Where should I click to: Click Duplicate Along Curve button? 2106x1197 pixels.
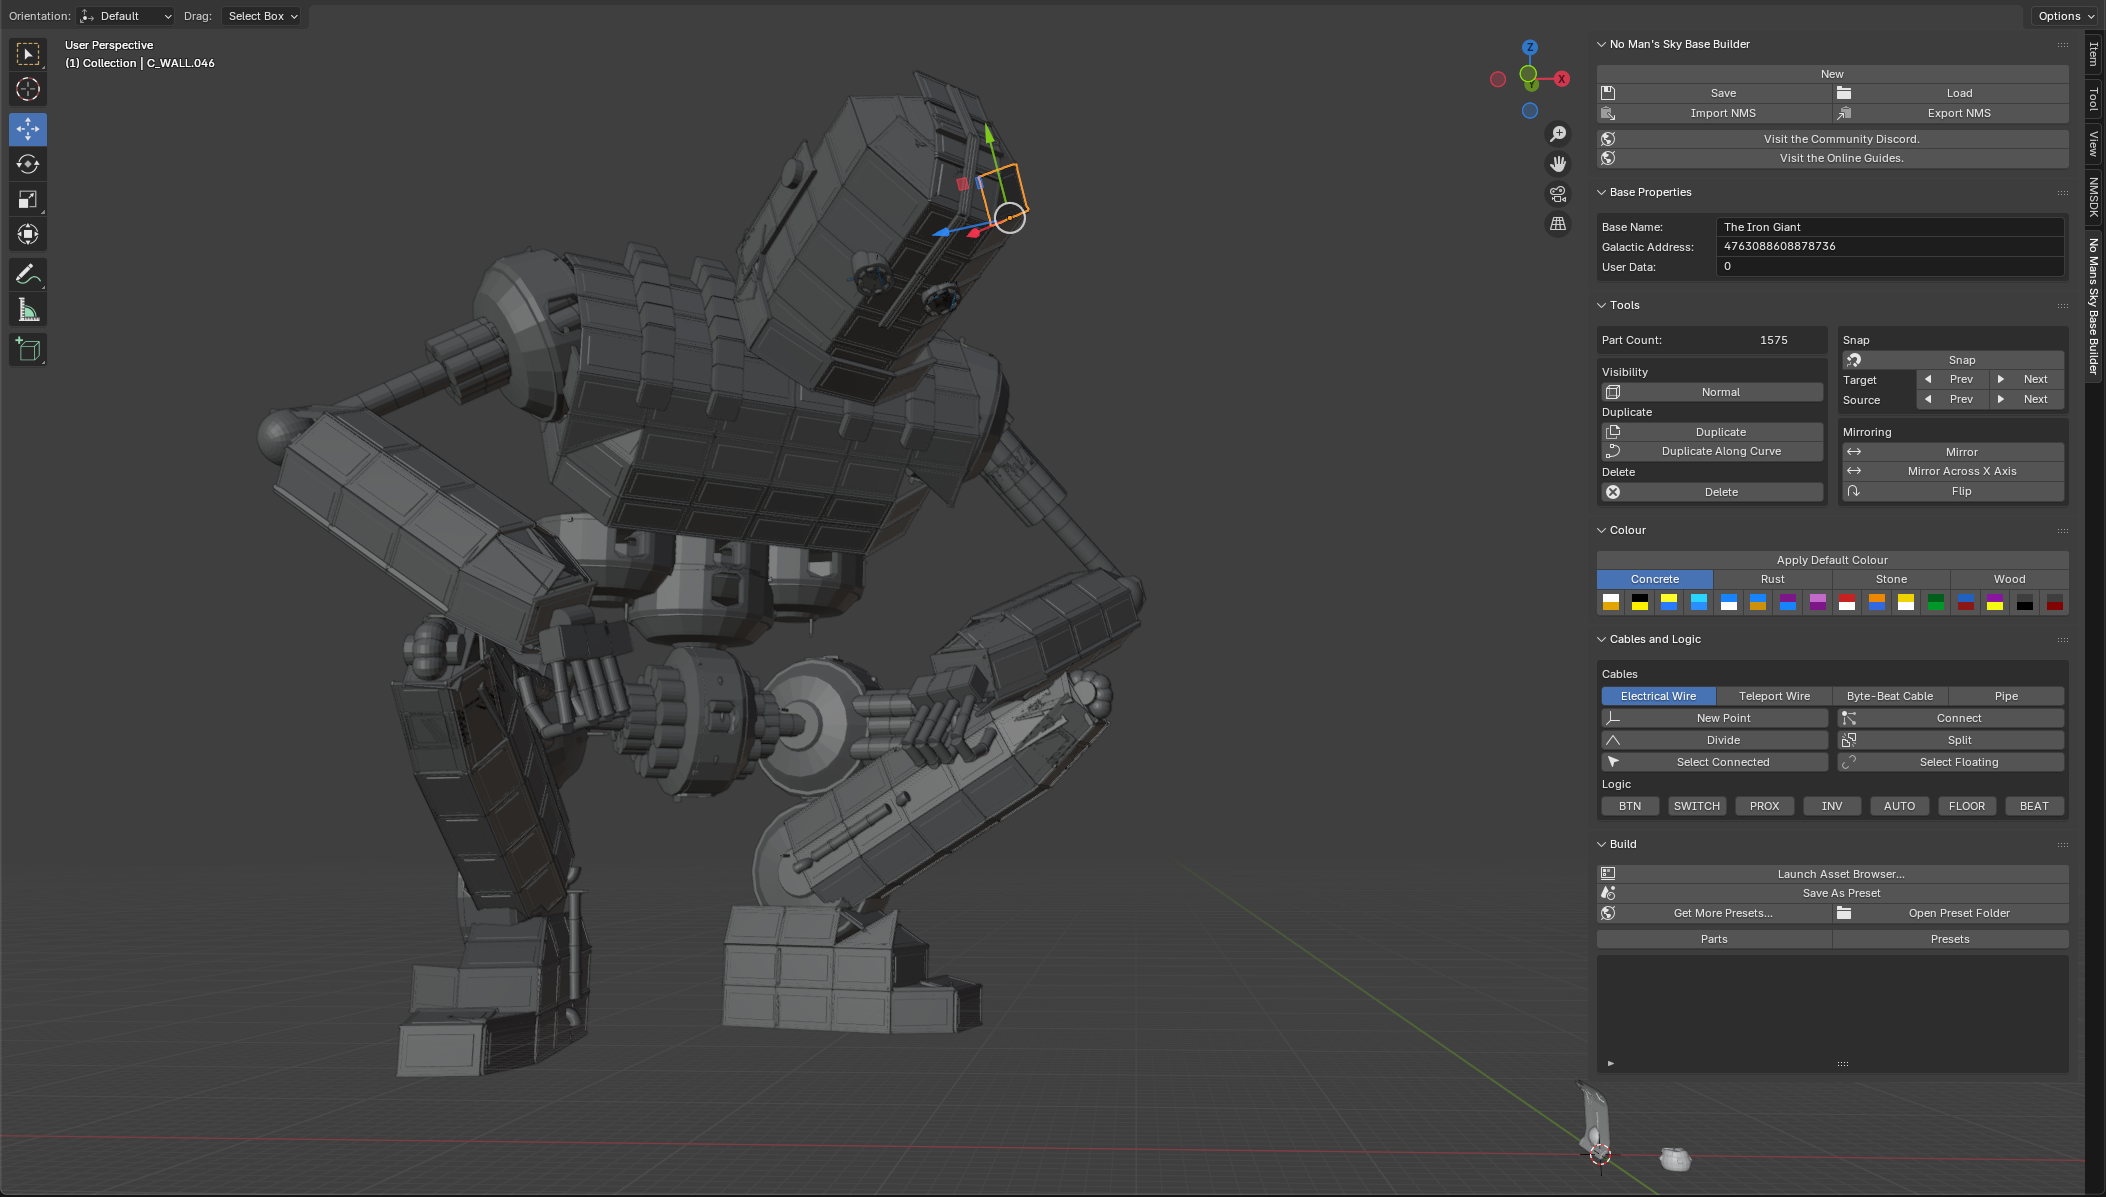(1720, 451)
